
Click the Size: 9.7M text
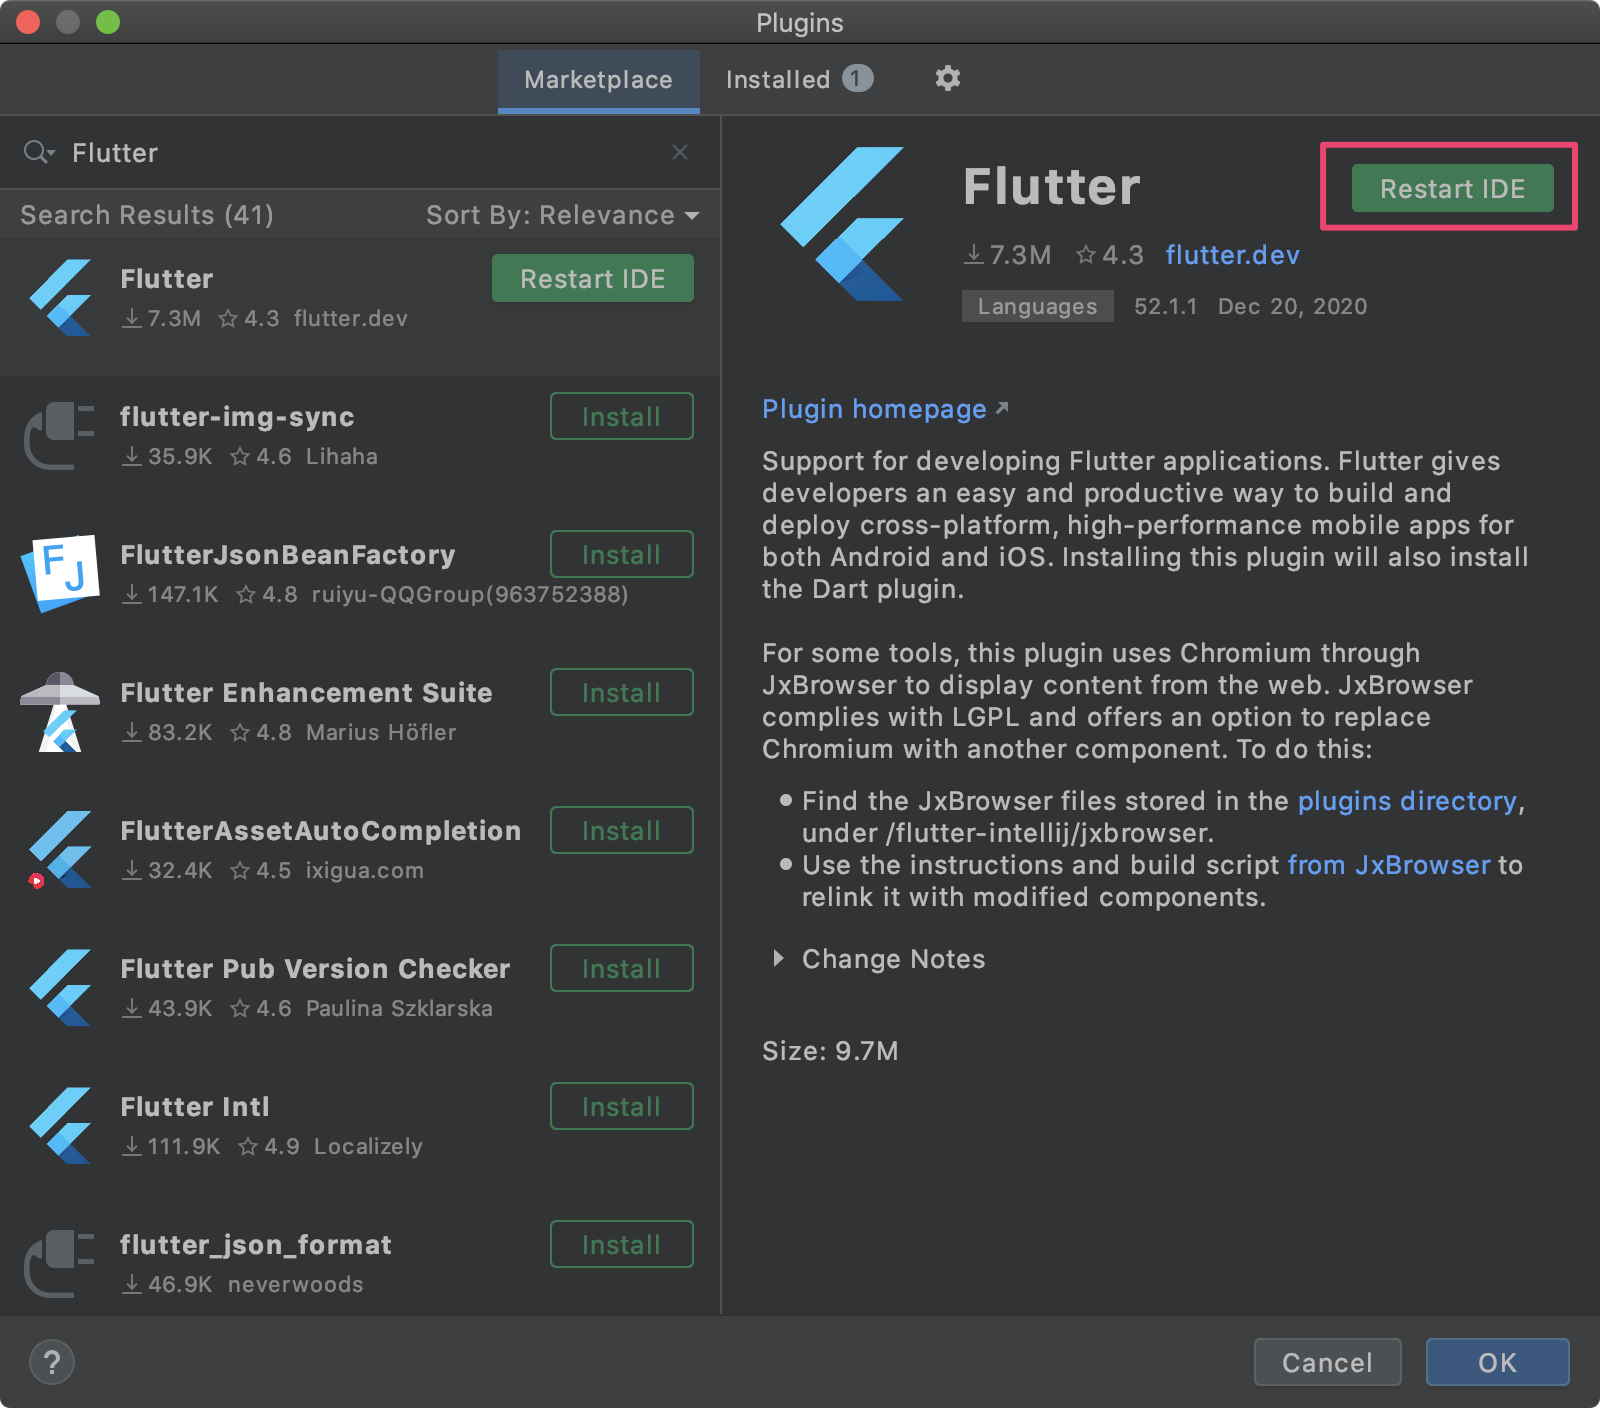830,1051
